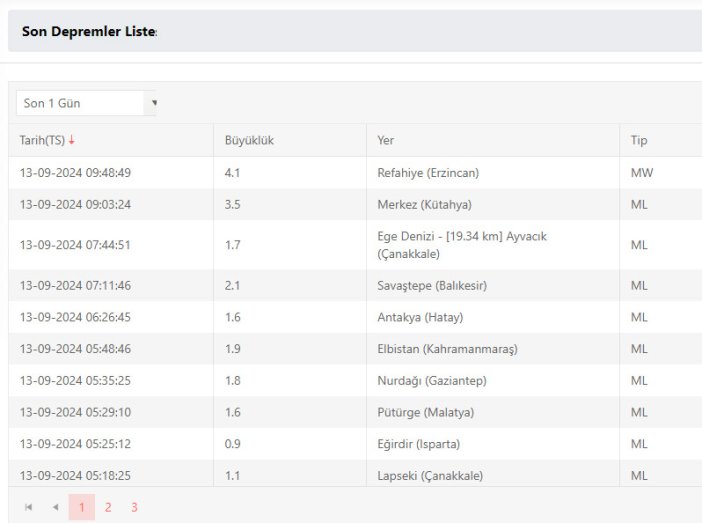Click Savaştepe (Balıkesir) row
The height and width of the screenshot is (523, 702).
pos(432,286)
